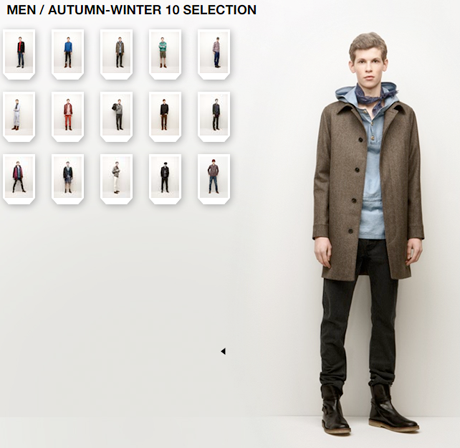Select the all black outfit with cap
The image size is (460, 448).
pyautogui.click(x=165, y=179)
